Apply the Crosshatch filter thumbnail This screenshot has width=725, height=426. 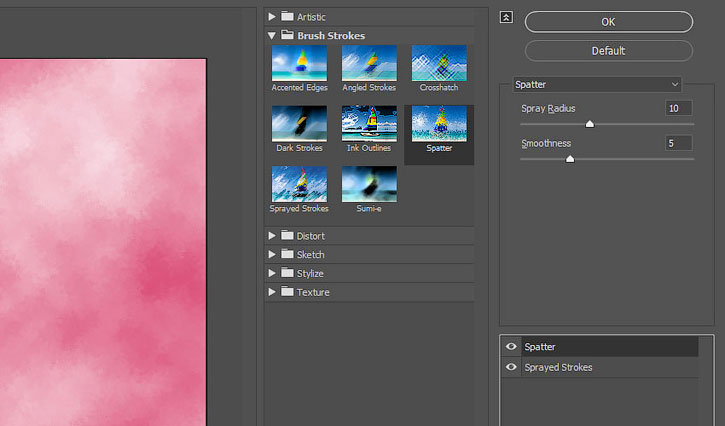coord(439,63)
